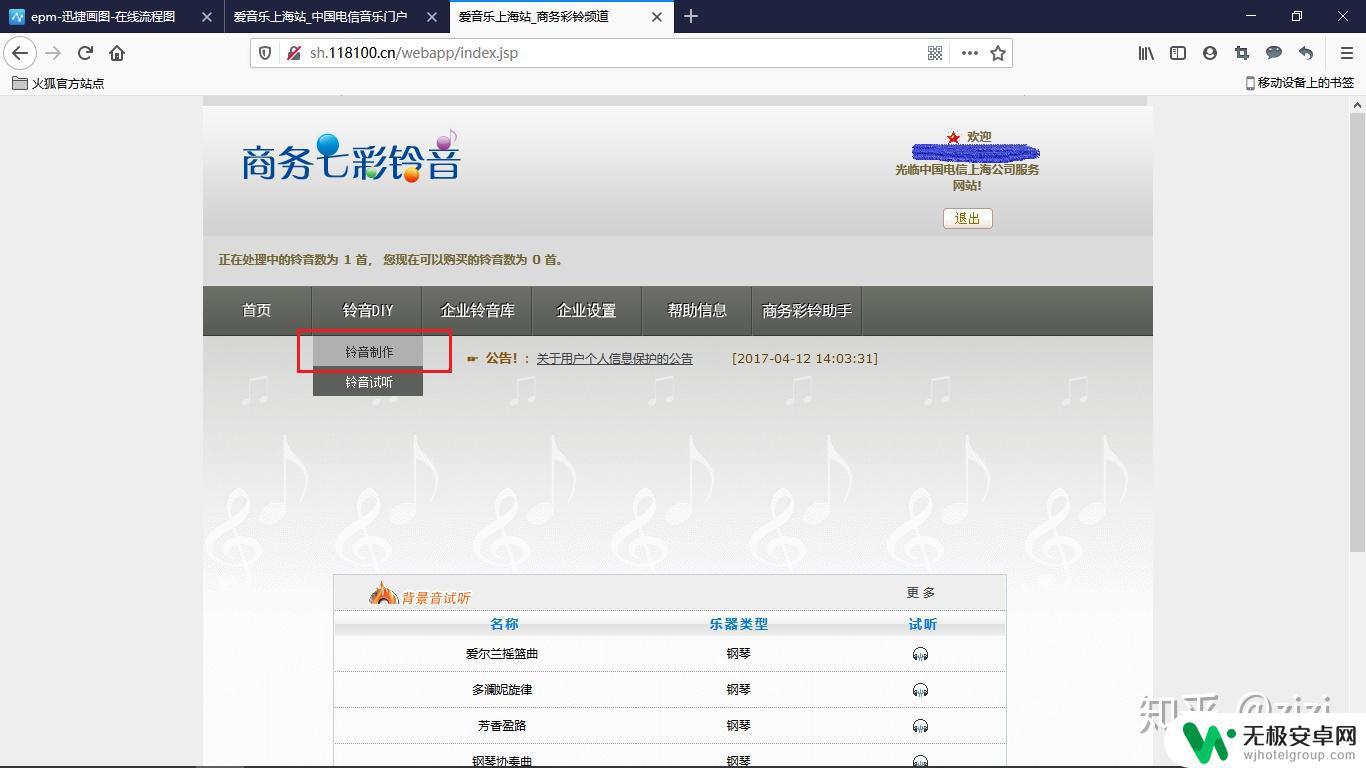
Task: Play headphone preview for 爱尔兰摇篮曲
Action: 920,654
